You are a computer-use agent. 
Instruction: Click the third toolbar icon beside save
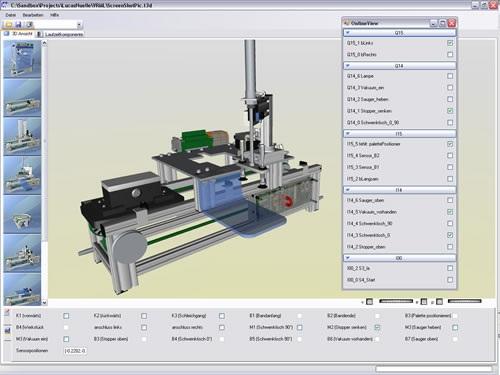[x=29, y=24]
